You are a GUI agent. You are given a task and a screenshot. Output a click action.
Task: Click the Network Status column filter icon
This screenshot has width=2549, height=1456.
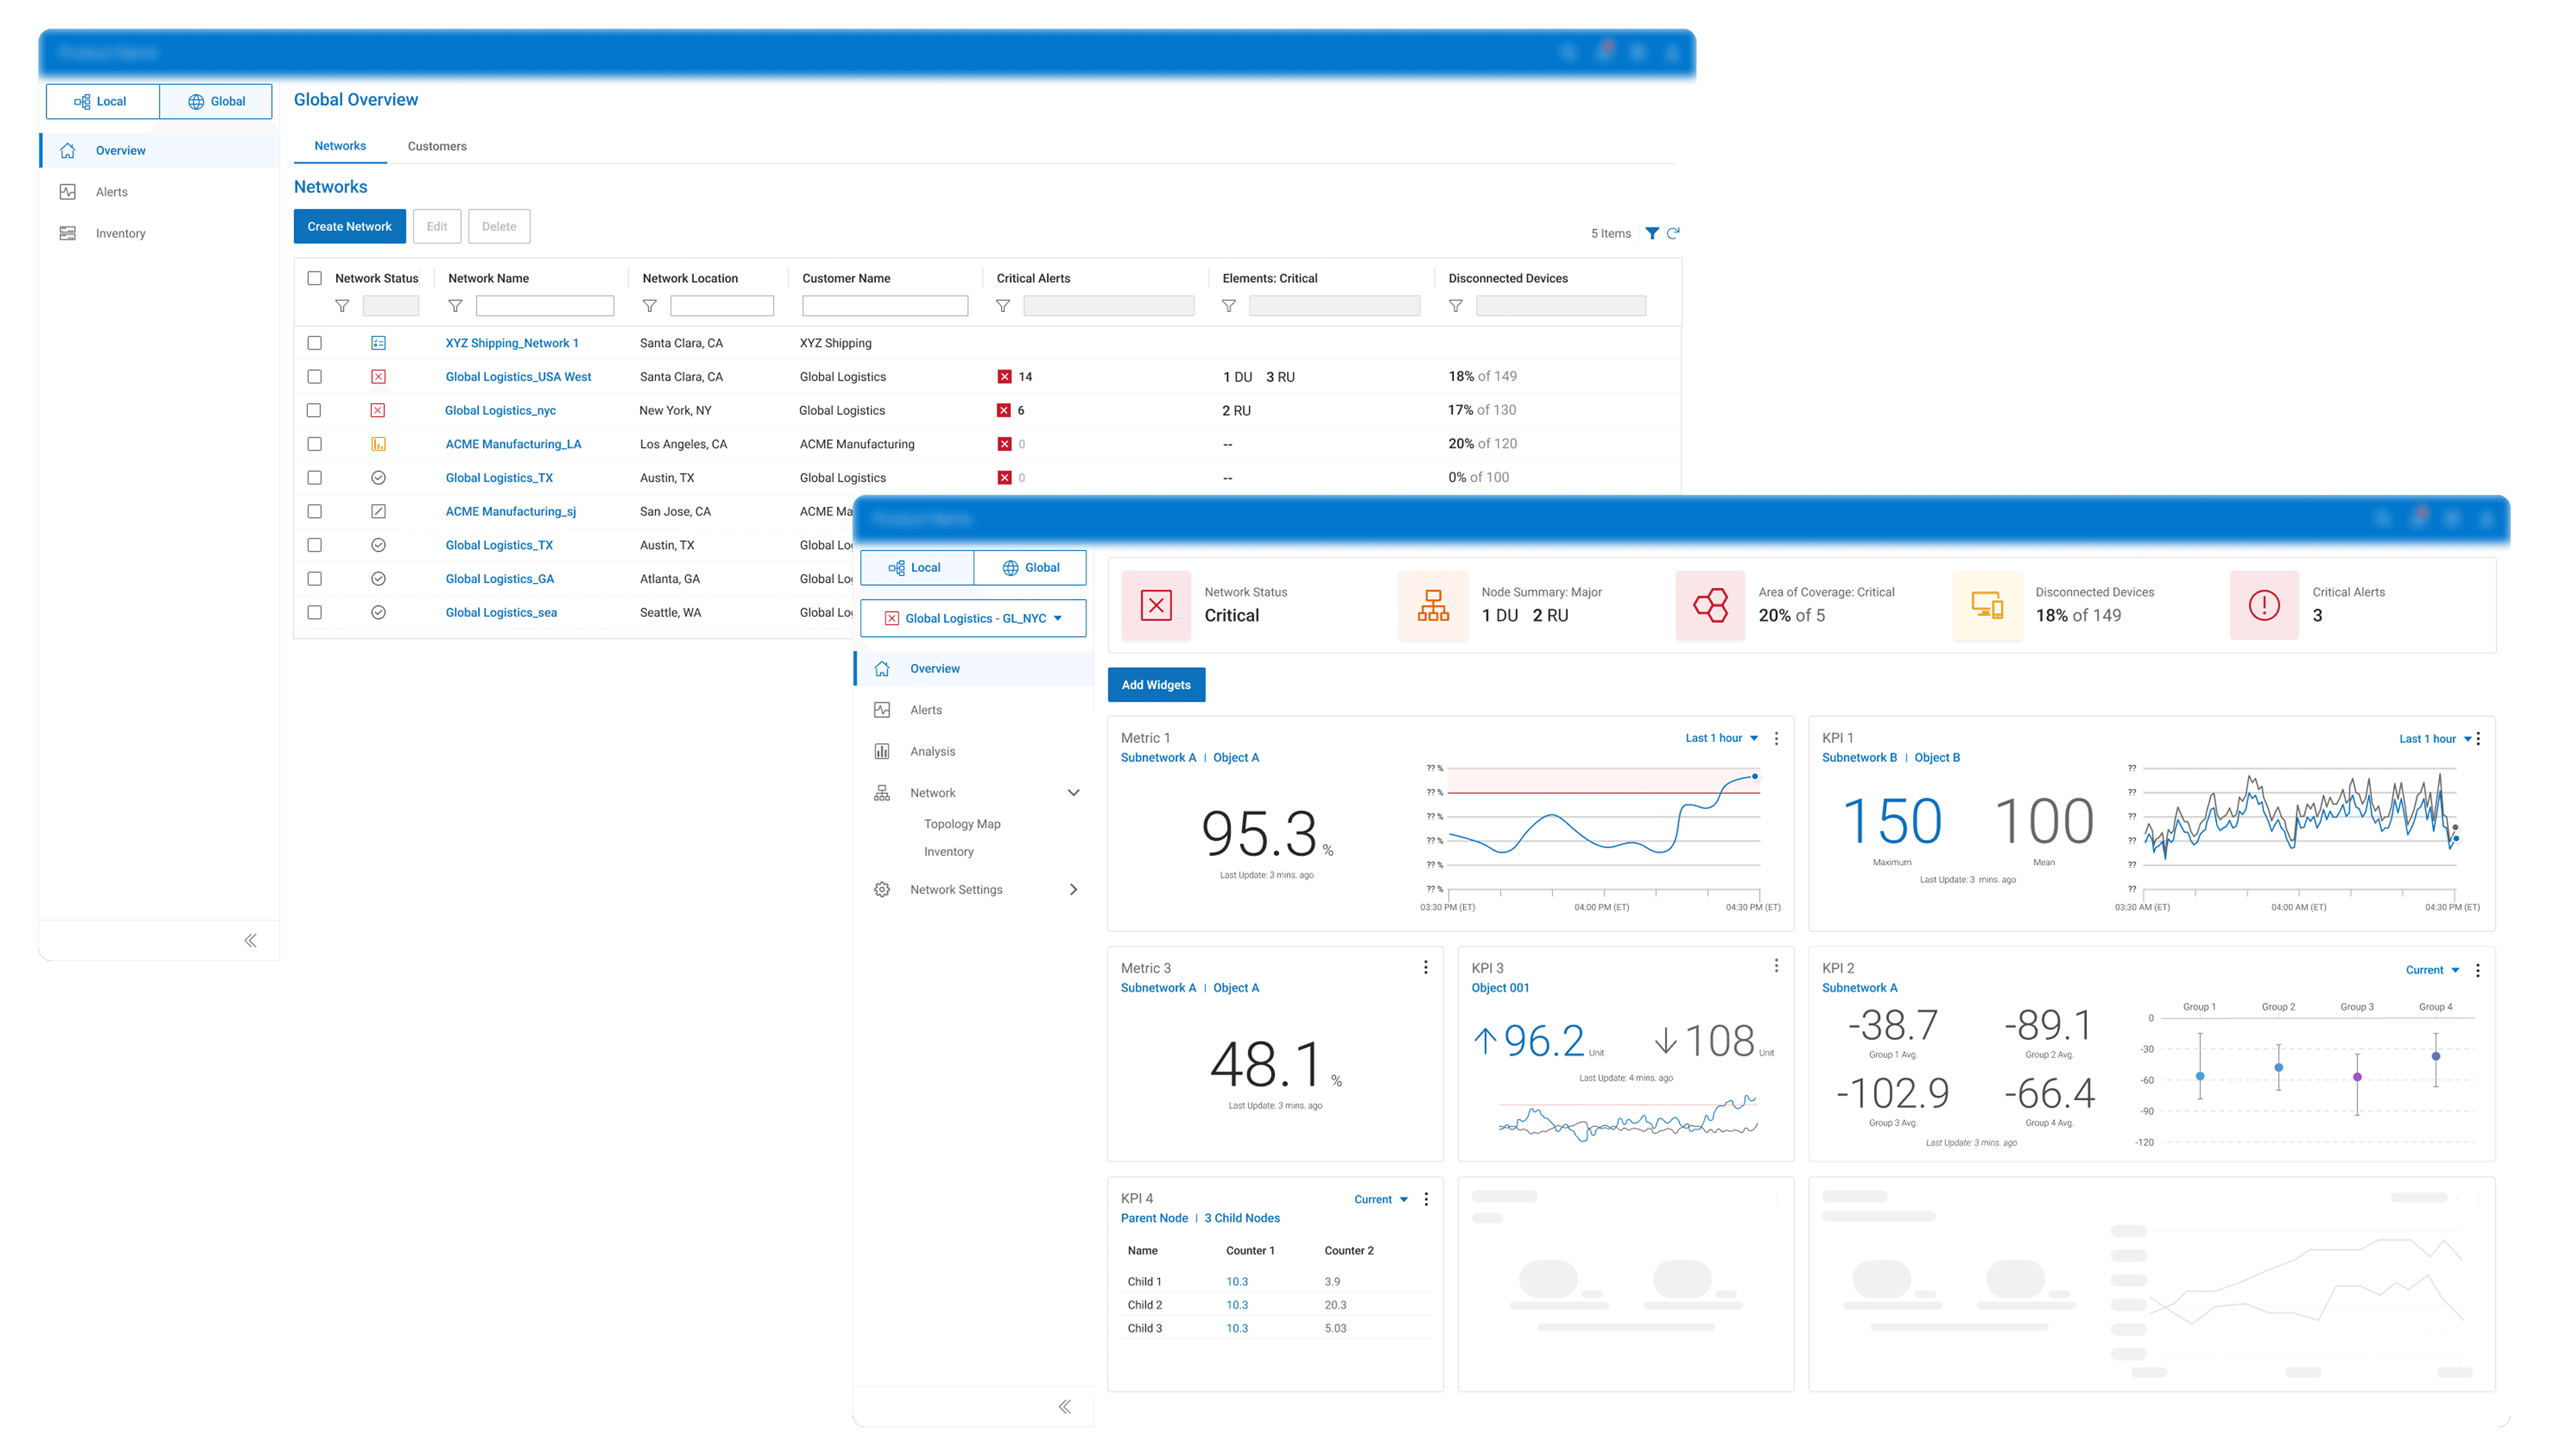coord(342,306)
